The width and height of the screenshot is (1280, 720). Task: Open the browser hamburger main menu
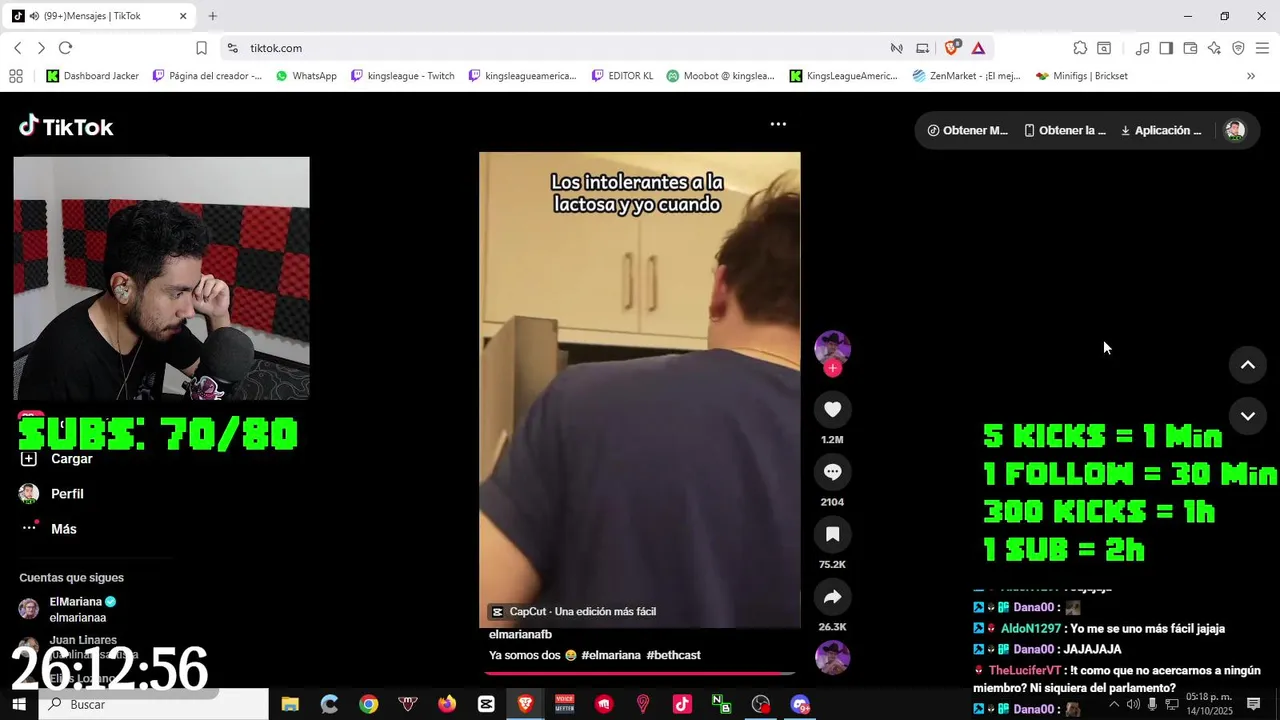click(x=1262, y=48)
